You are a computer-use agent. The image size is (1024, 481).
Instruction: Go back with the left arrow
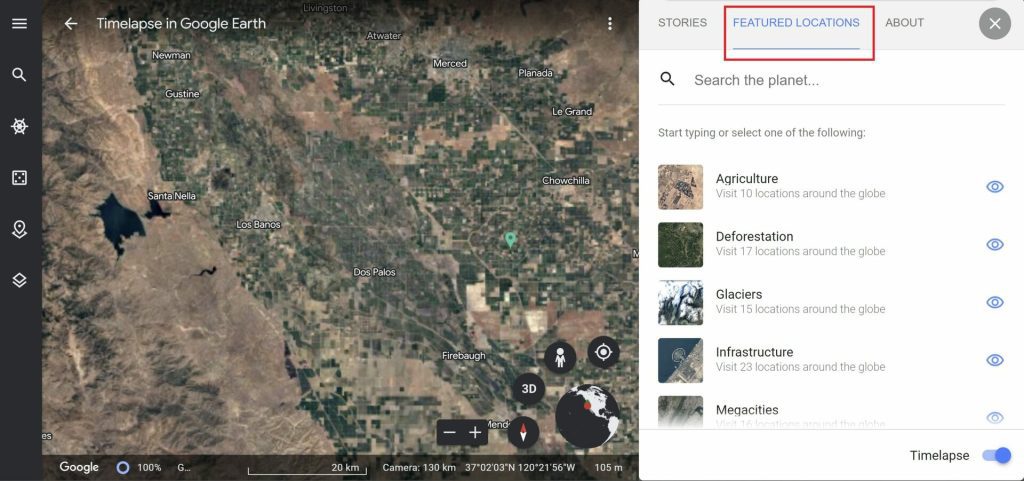click(x=71, y=23)
